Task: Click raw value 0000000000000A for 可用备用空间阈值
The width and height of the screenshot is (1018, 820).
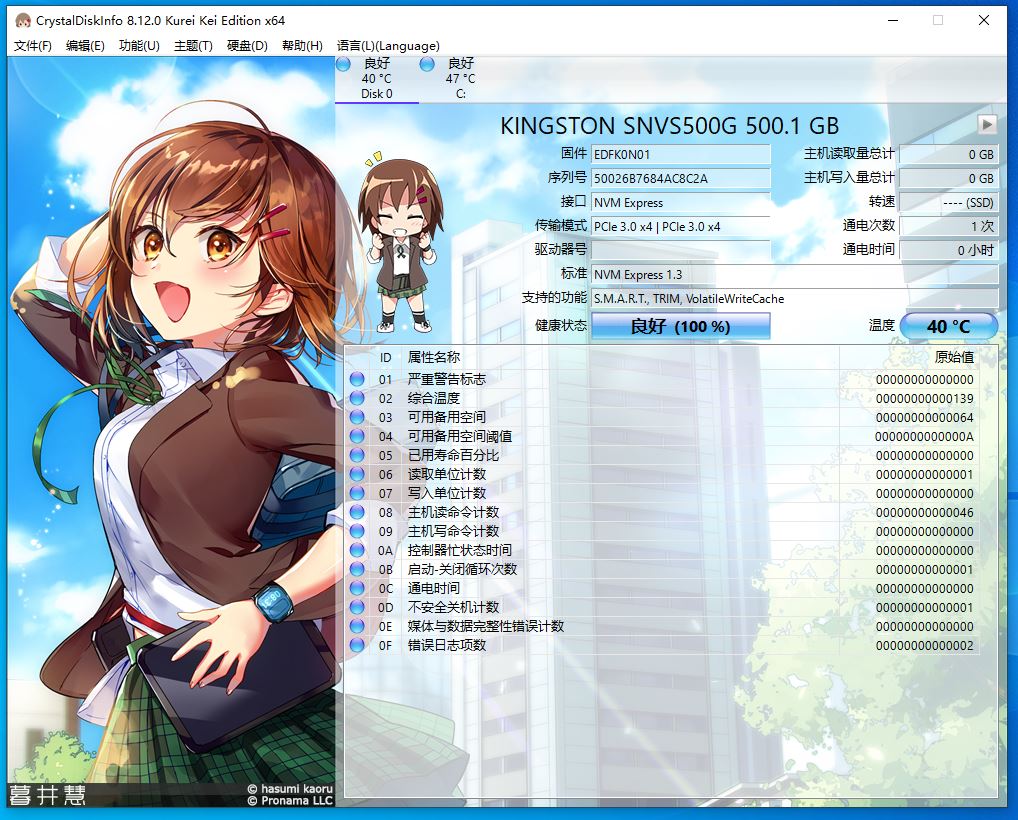Action: [x=925, y=437]
